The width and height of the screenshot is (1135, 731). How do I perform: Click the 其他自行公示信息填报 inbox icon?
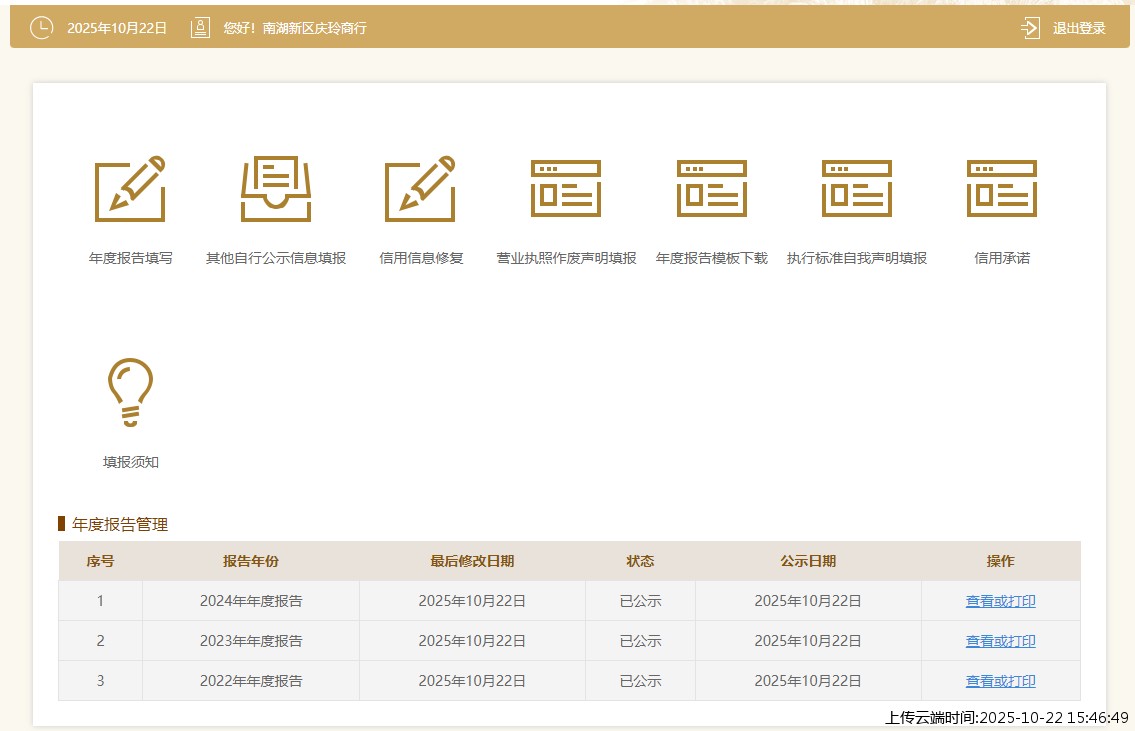coord(276,189)
